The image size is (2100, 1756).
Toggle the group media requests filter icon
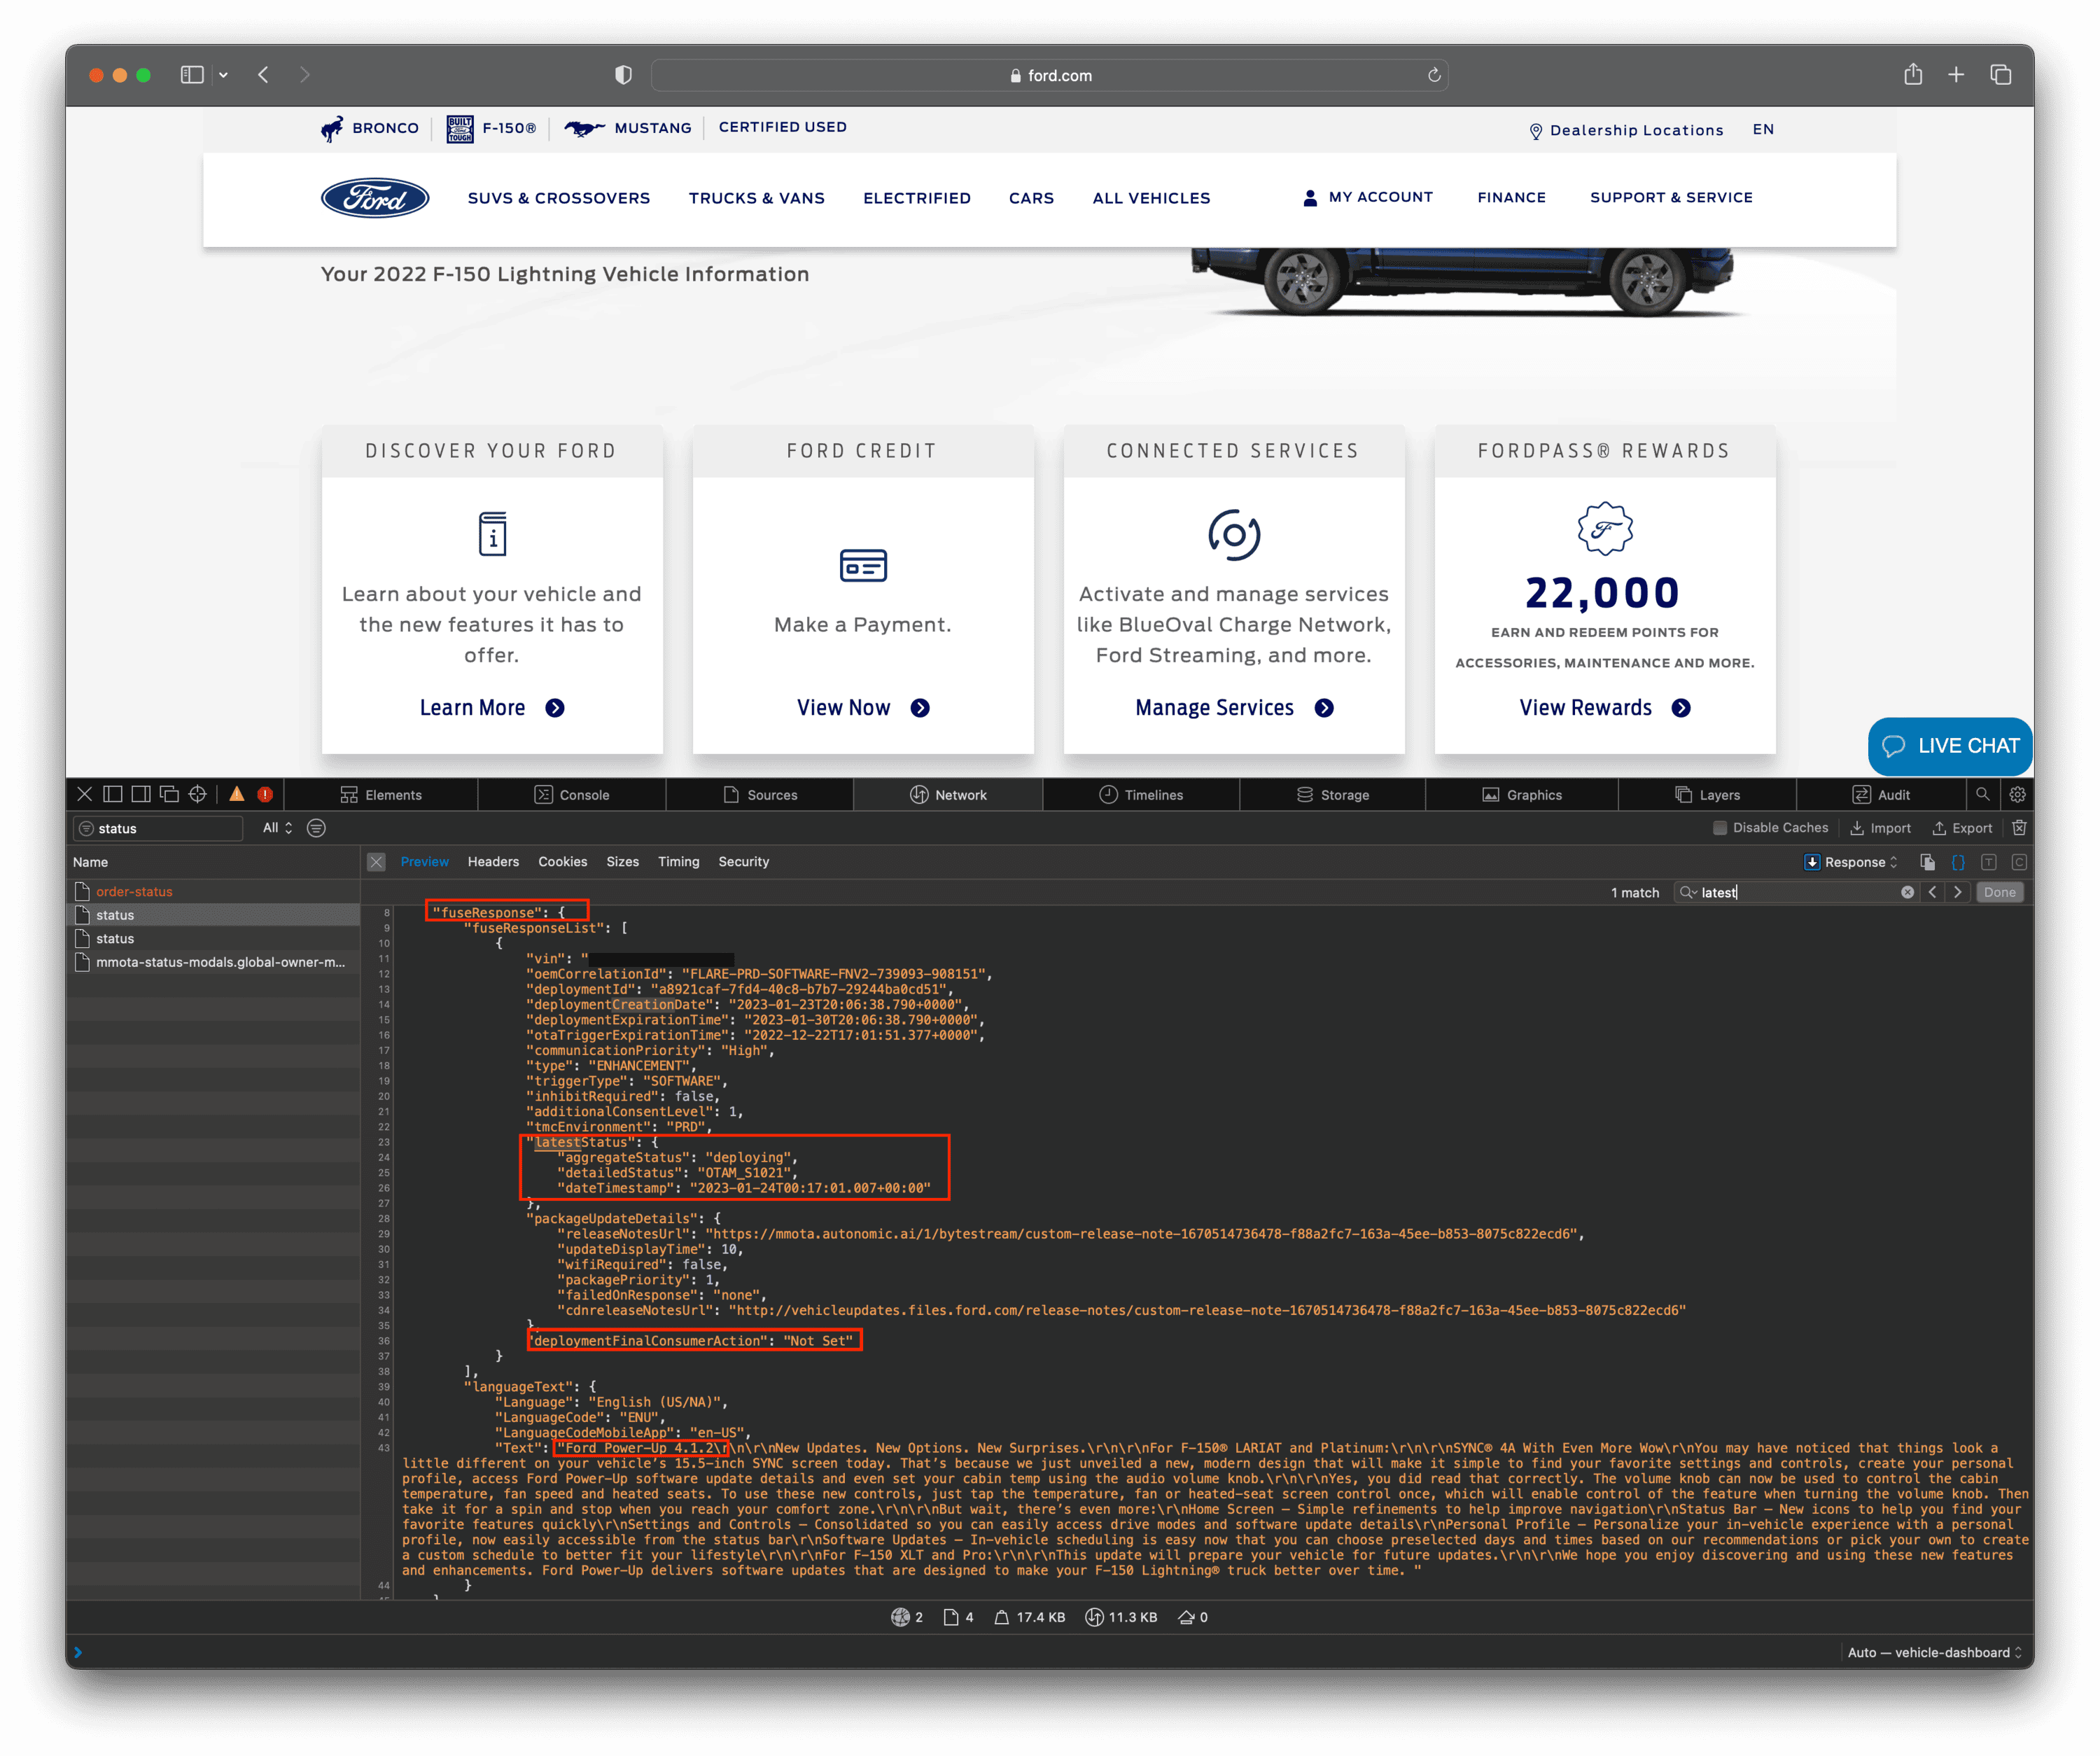[x=316, y=828]
